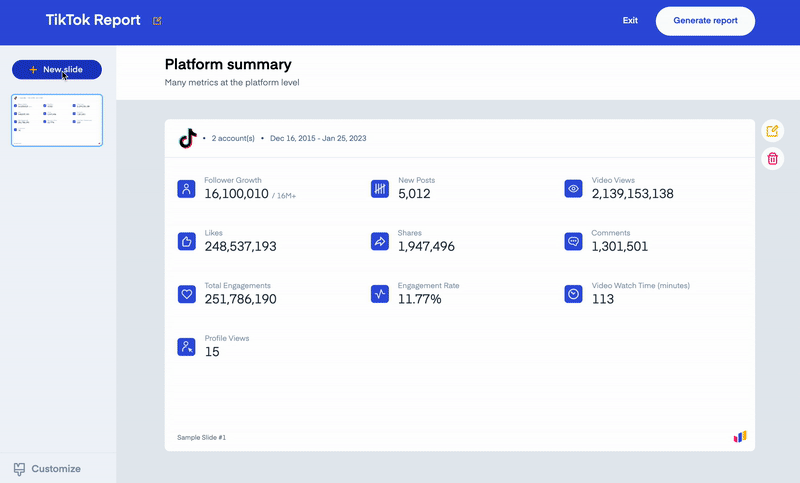Screen dimensions: 800x483
Task: Click the Comments speech bubble icon
Action: [573, 241]
